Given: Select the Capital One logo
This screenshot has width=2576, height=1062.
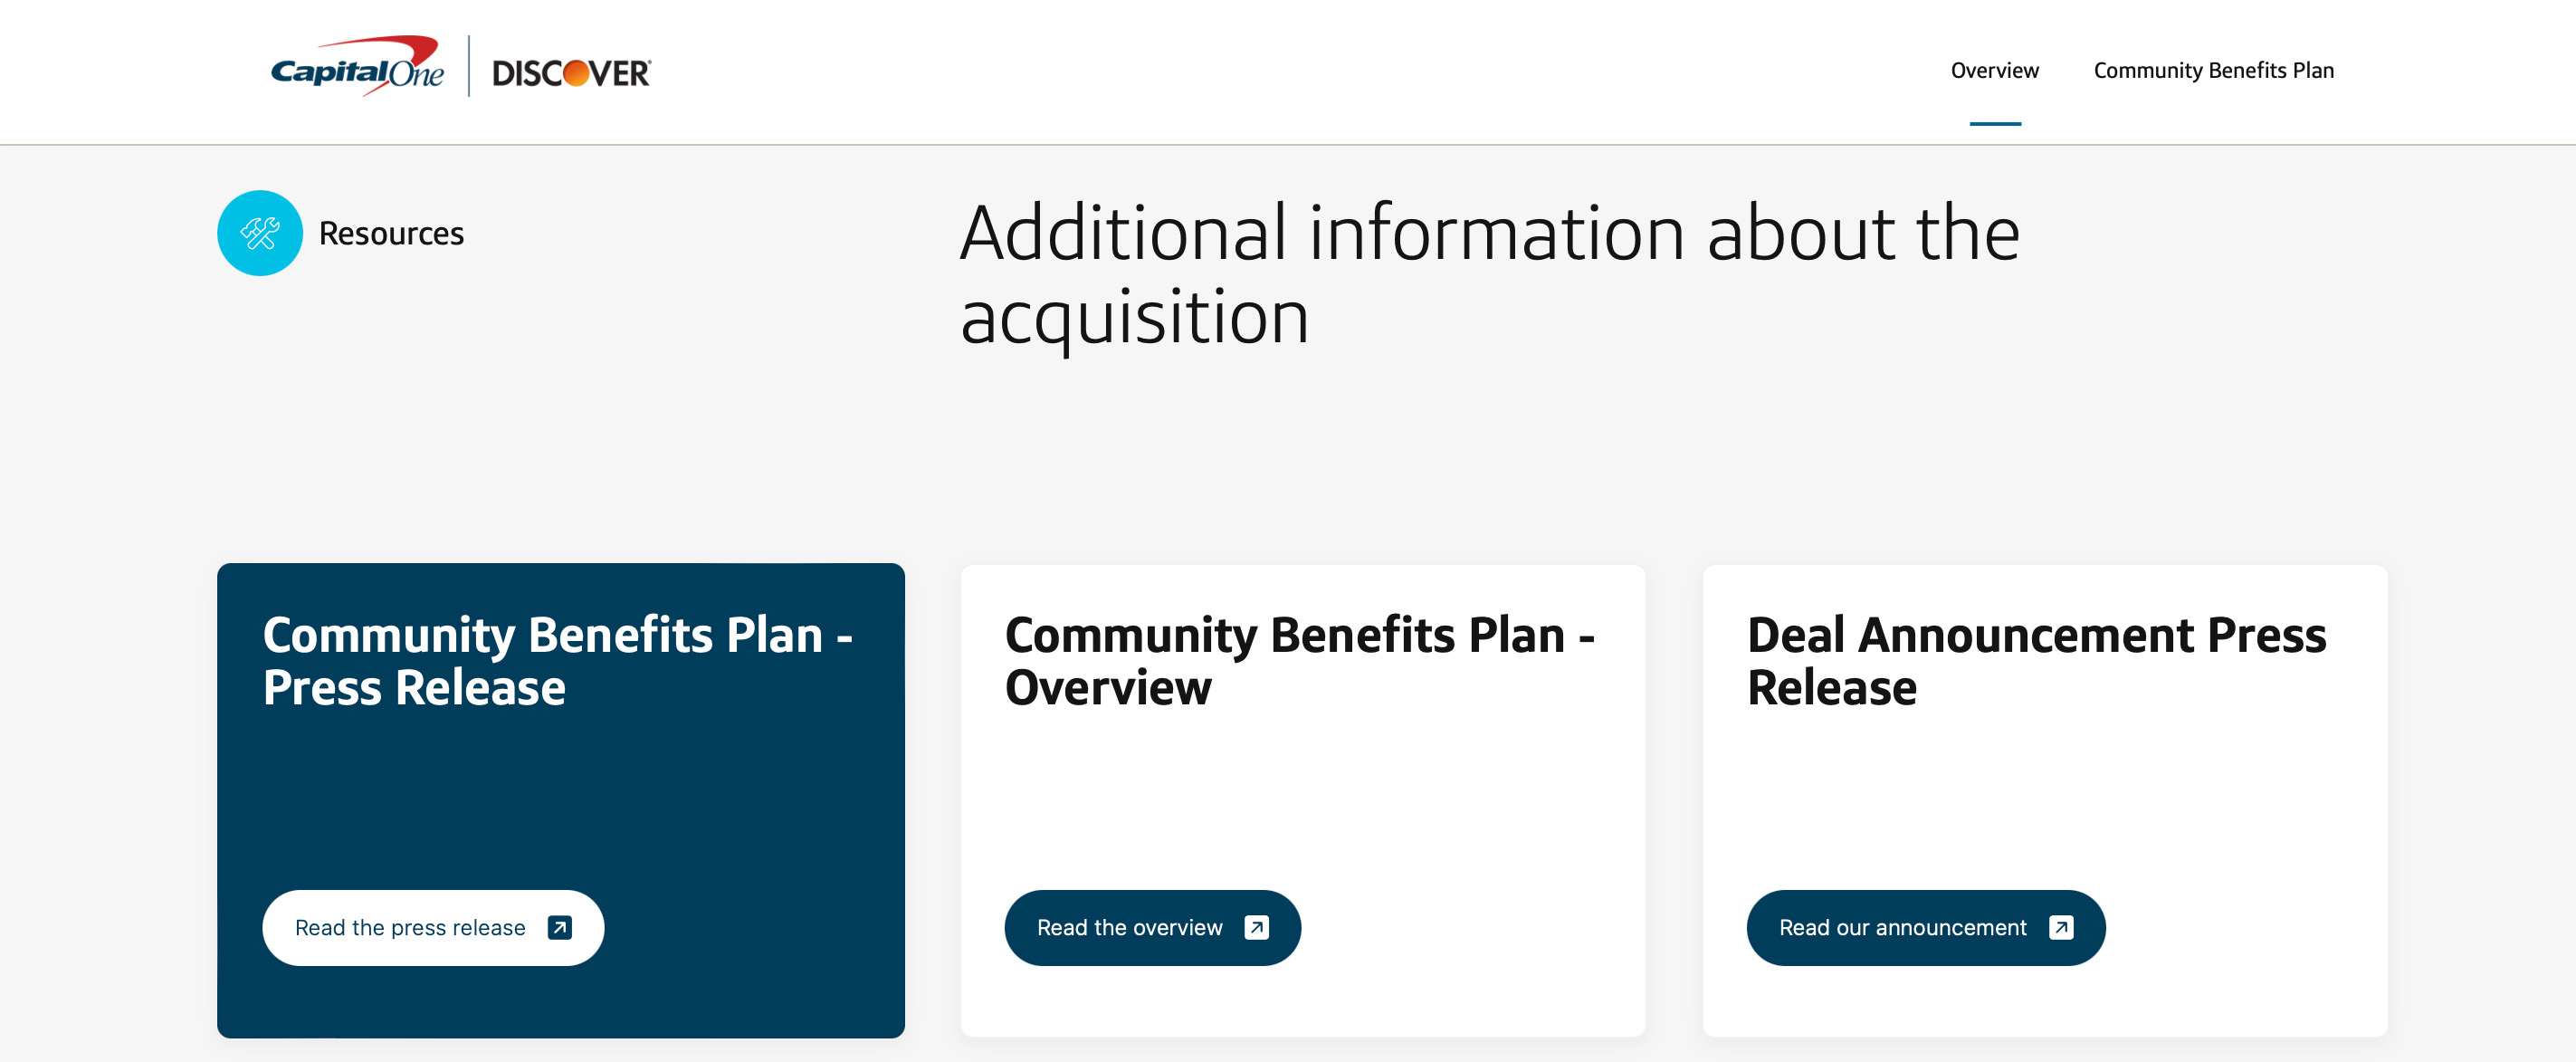Looking at the screenshot, I should [x=357, y=70].
